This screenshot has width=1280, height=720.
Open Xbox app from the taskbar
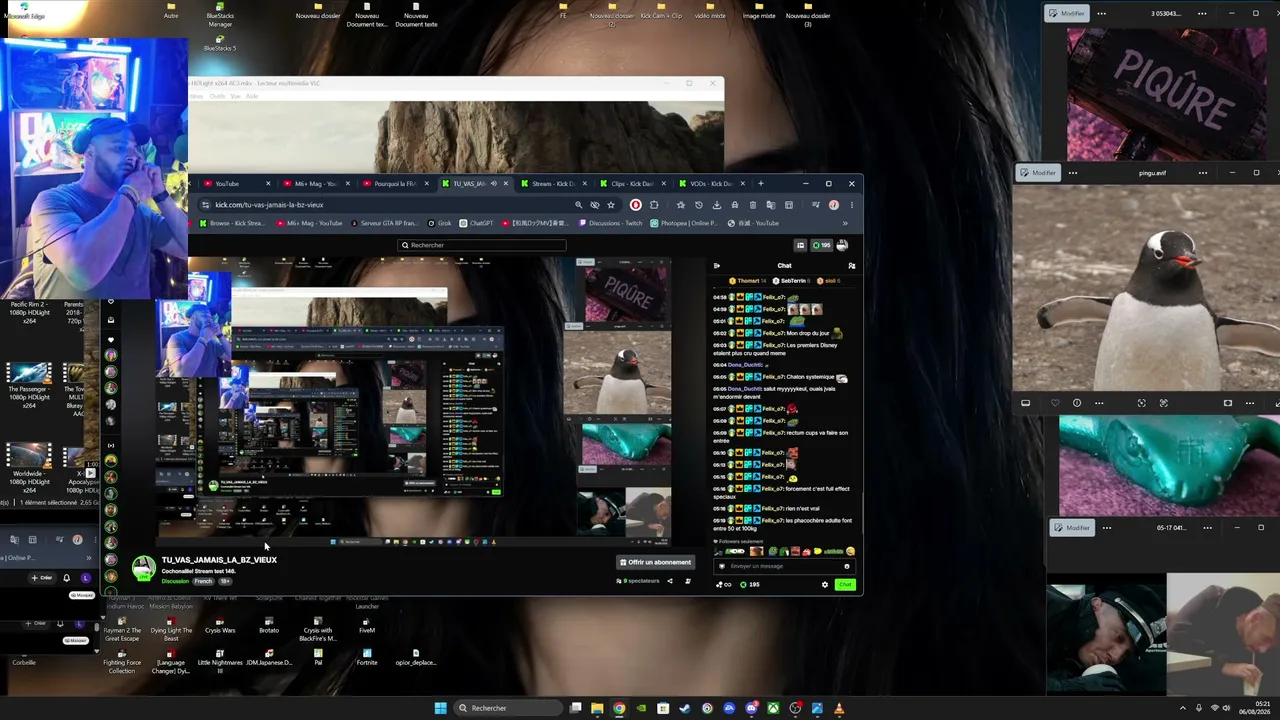click(x=773, y=708)
